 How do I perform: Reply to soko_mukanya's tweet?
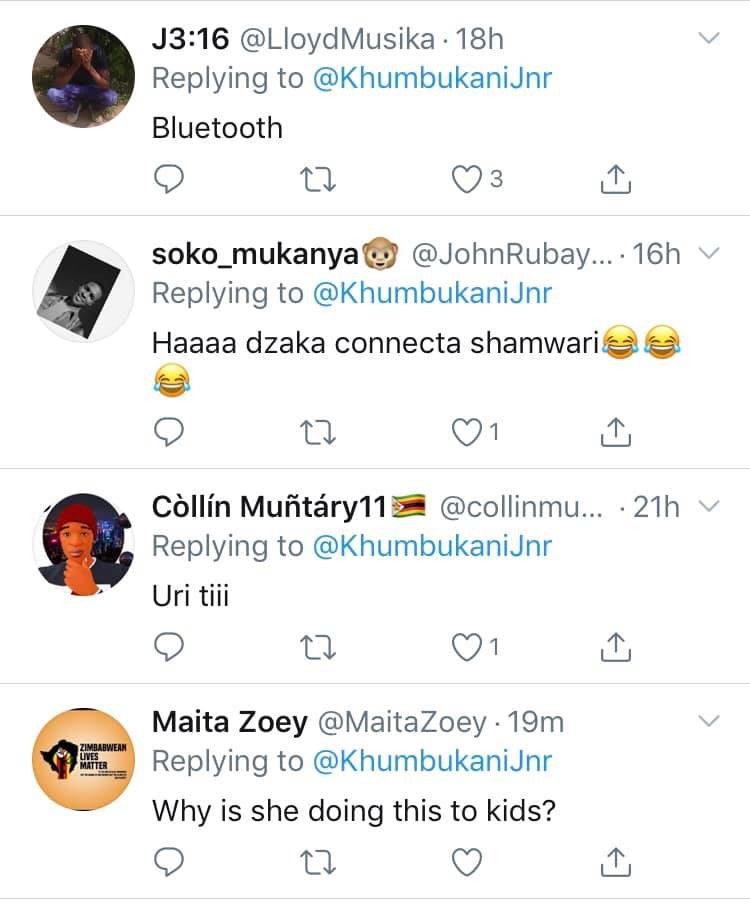[168, 432]
